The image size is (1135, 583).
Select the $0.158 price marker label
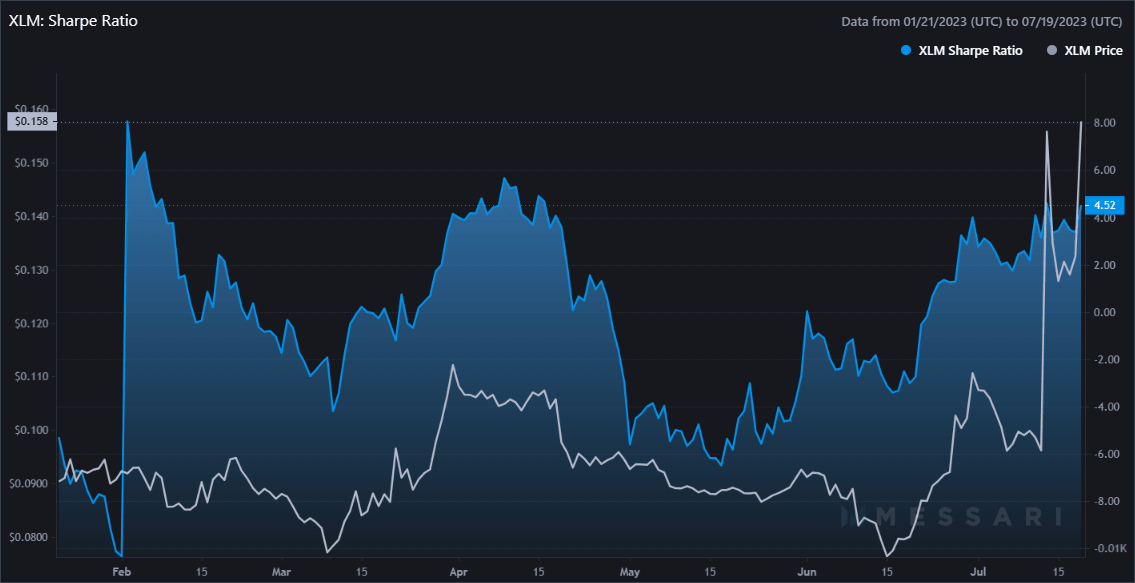pyautogui.click(x=32, y=120)
